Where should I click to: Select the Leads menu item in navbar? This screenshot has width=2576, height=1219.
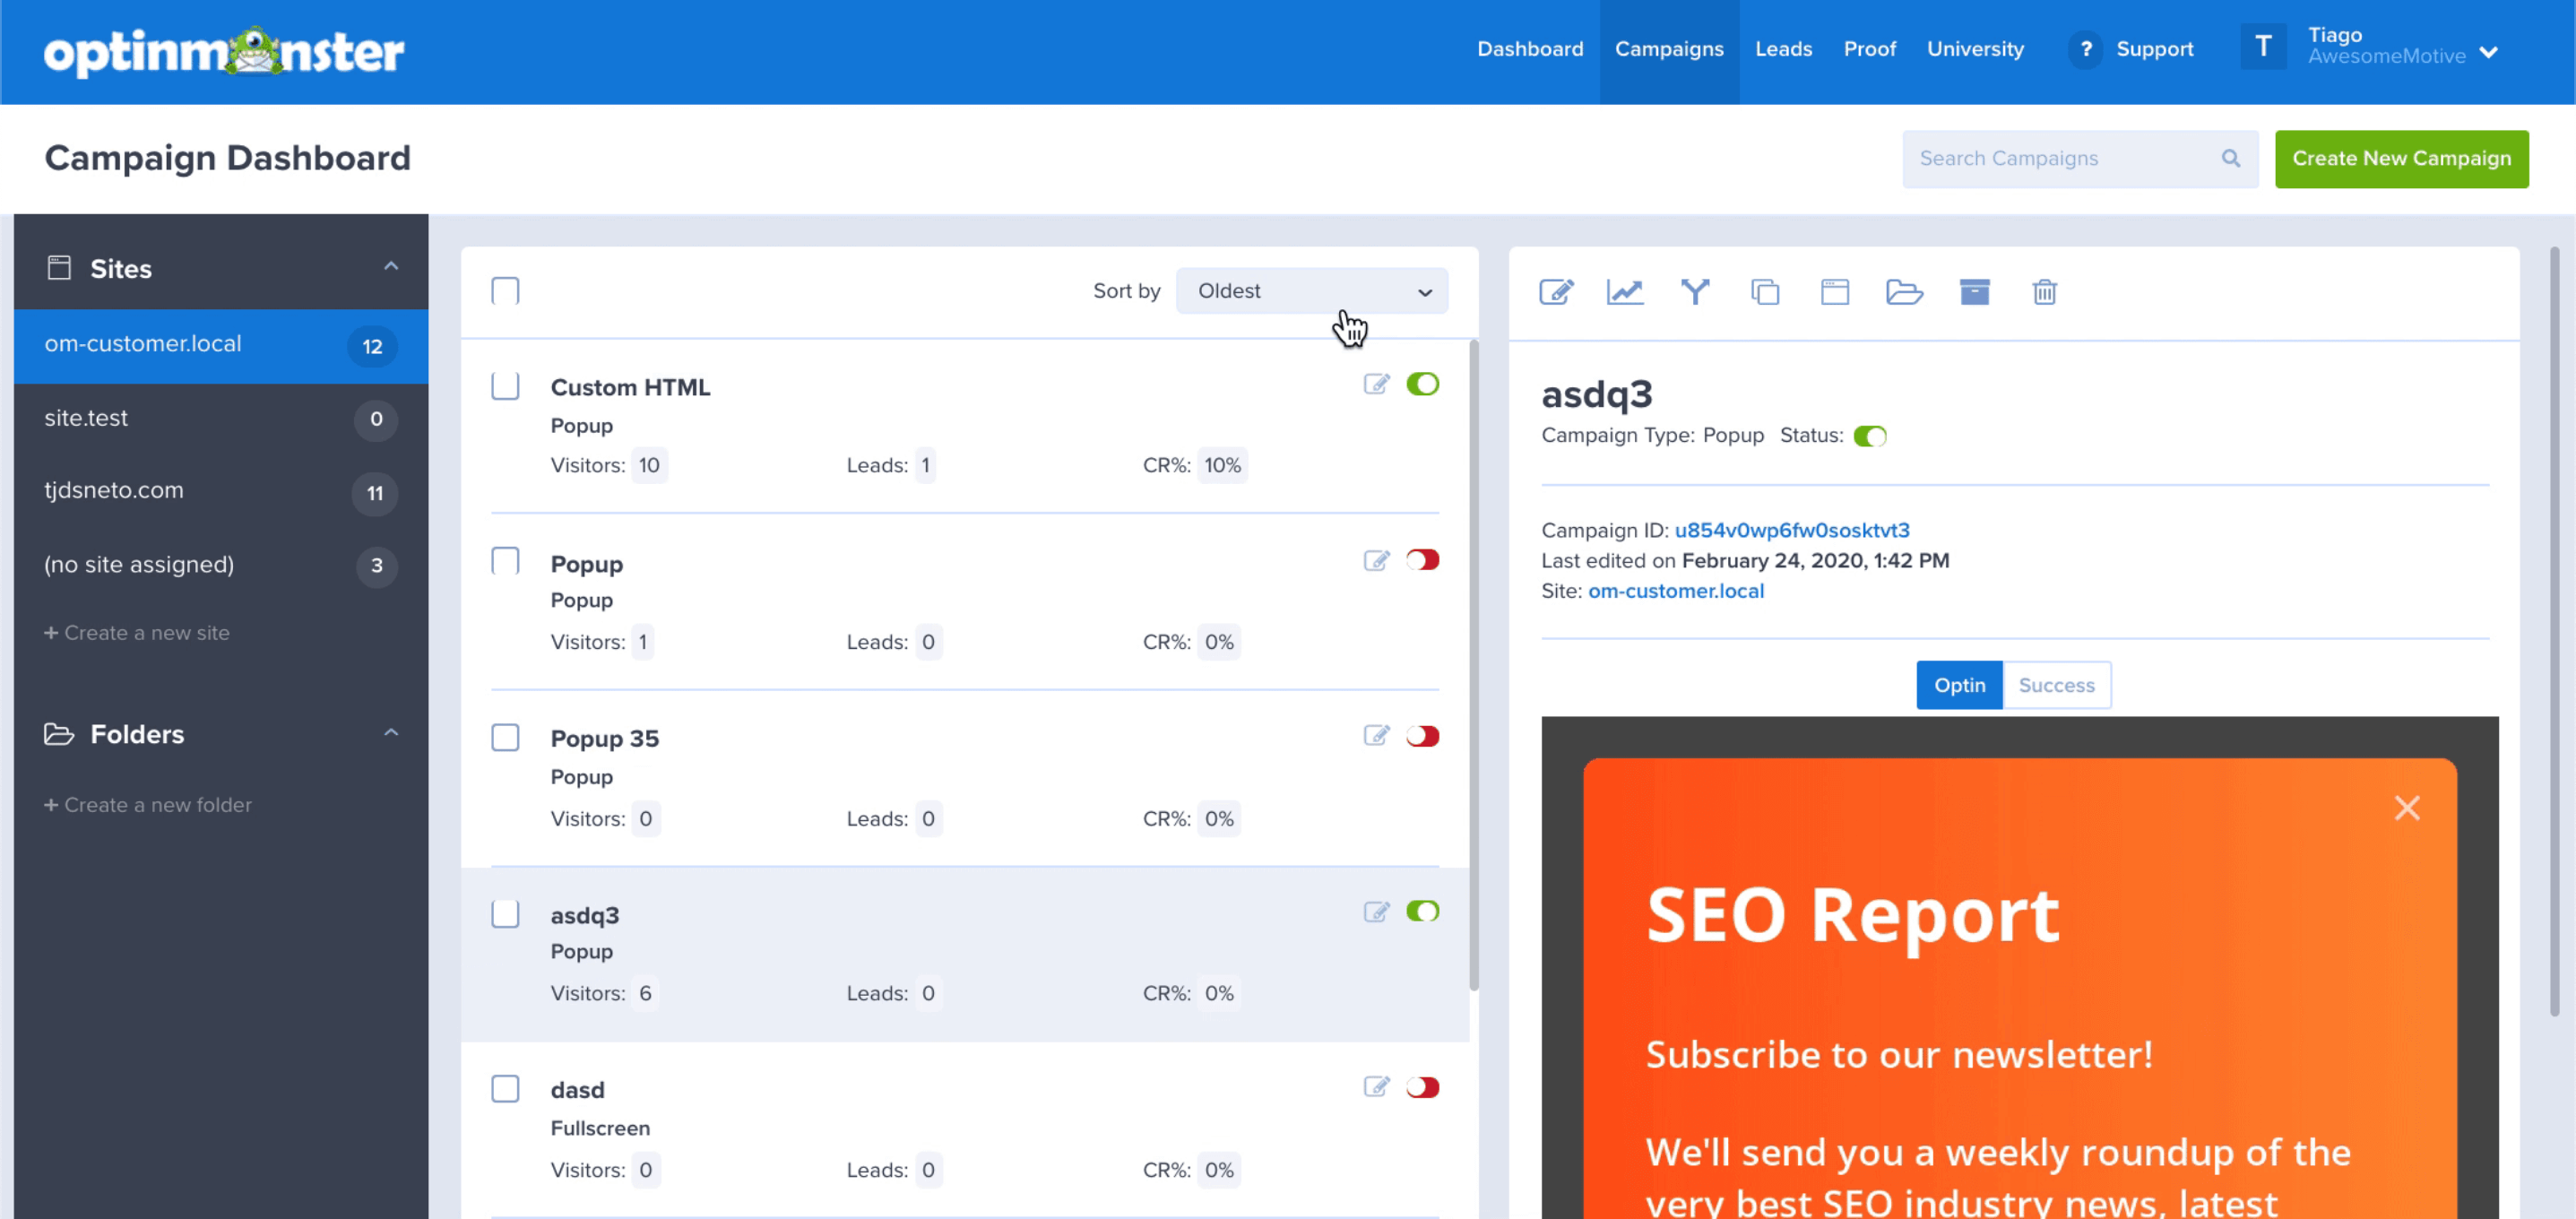point(1785,49)
